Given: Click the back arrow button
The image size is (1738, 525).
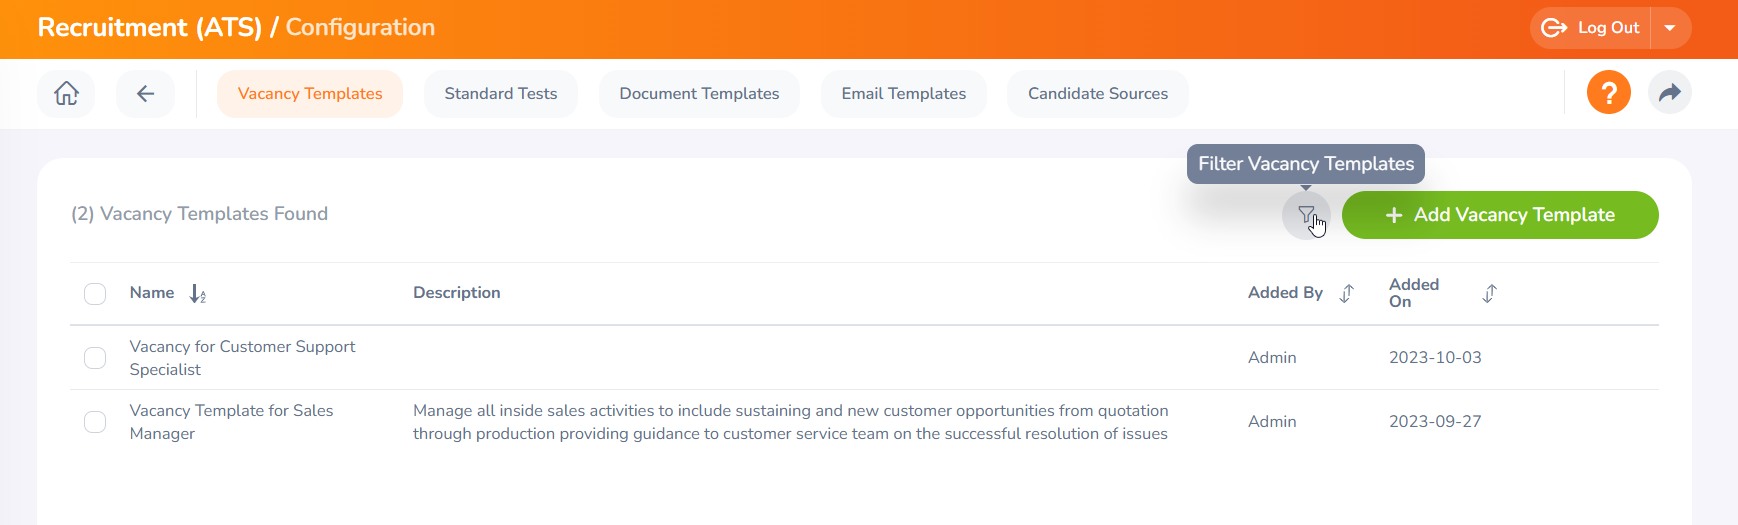Looking at the screenshot, I should click(145, 94).
